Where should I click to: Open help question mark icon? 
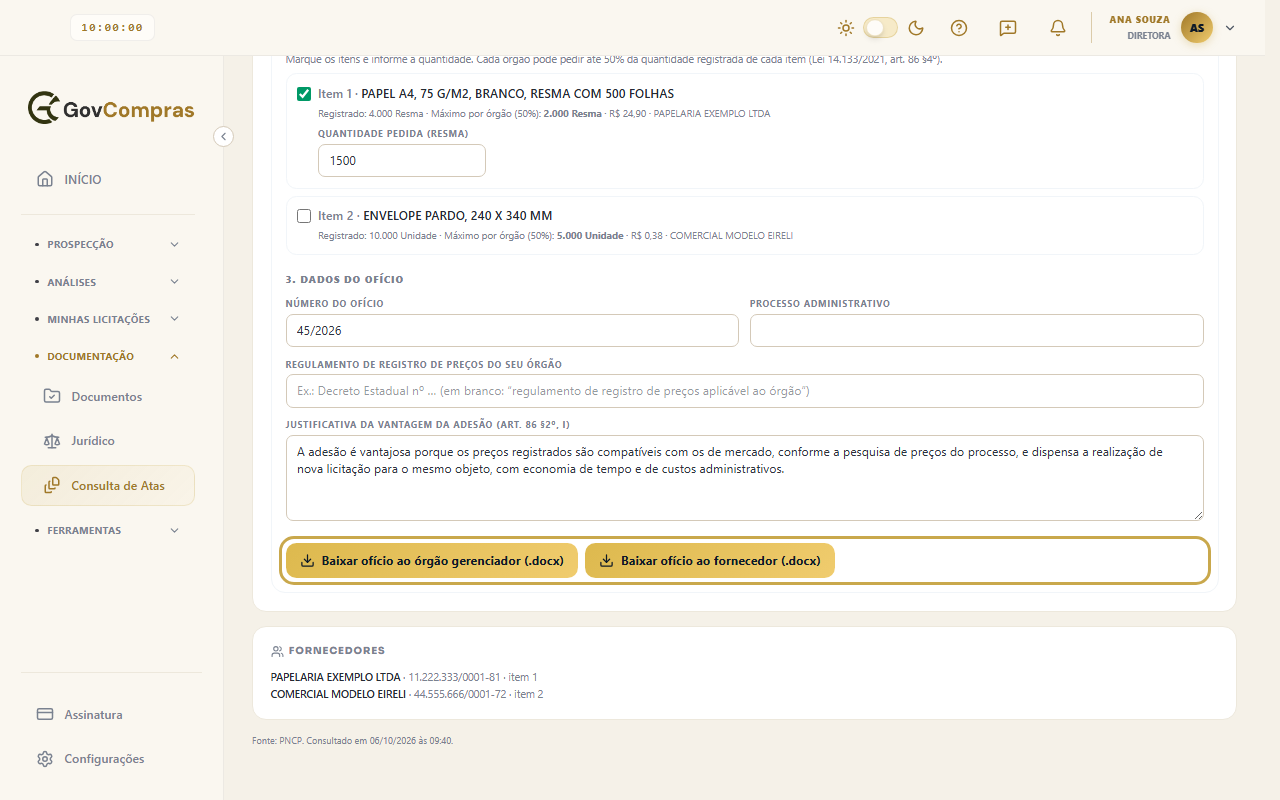coord(959,28)
